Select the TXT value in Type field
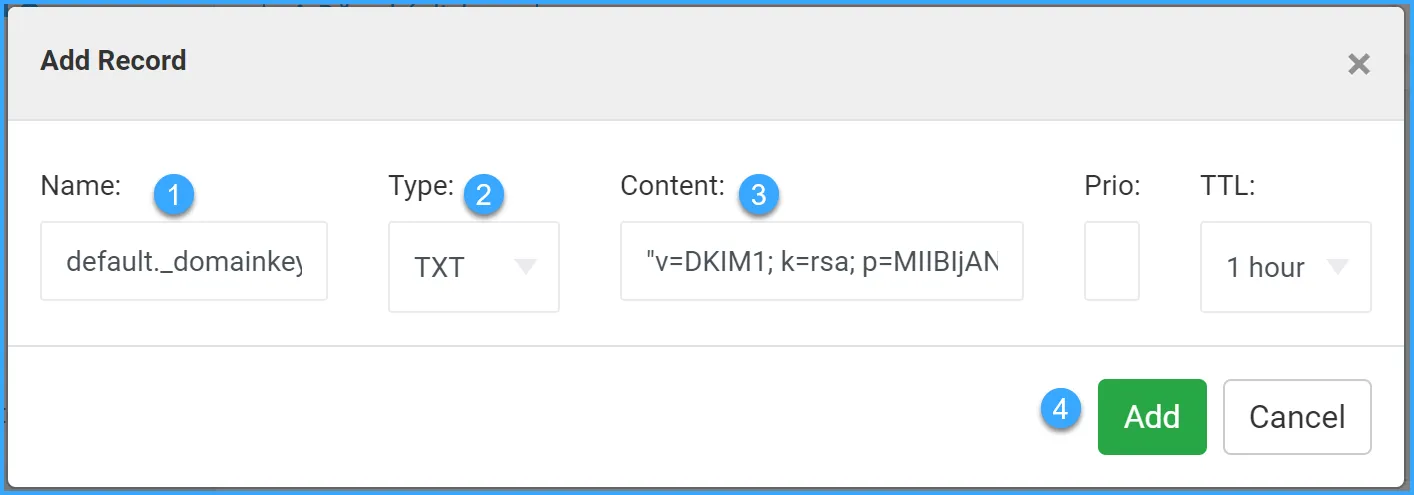 439,268
